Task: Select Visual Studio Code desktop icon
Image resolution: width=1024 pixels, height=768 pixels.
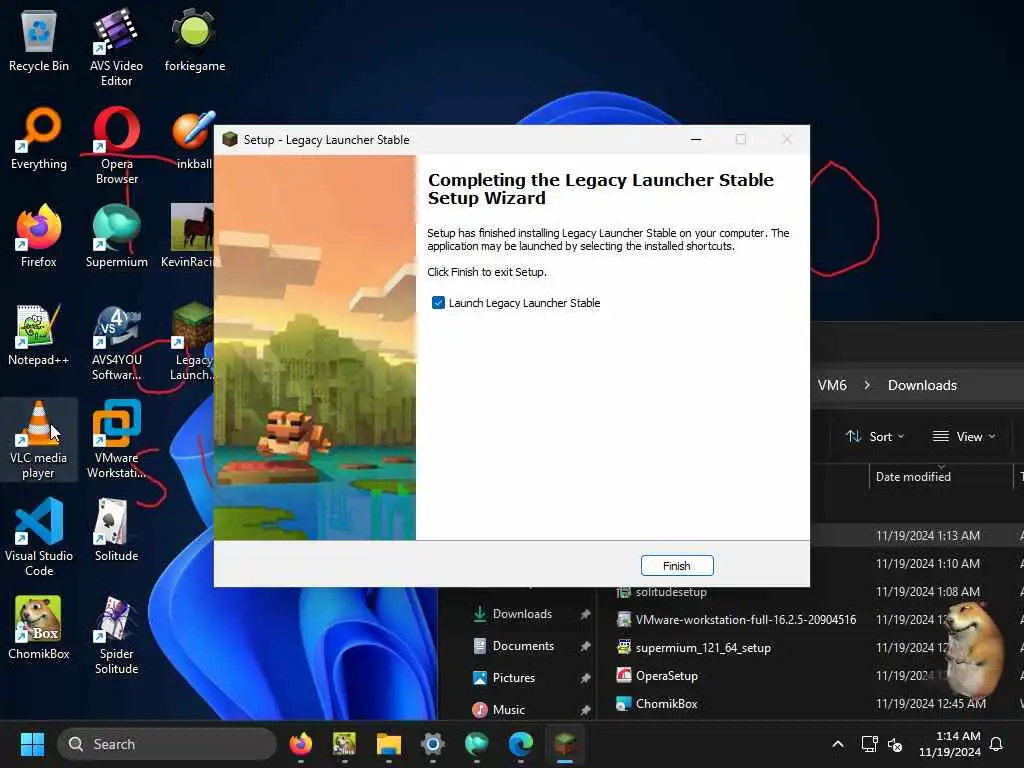Action: coord(39,537)
